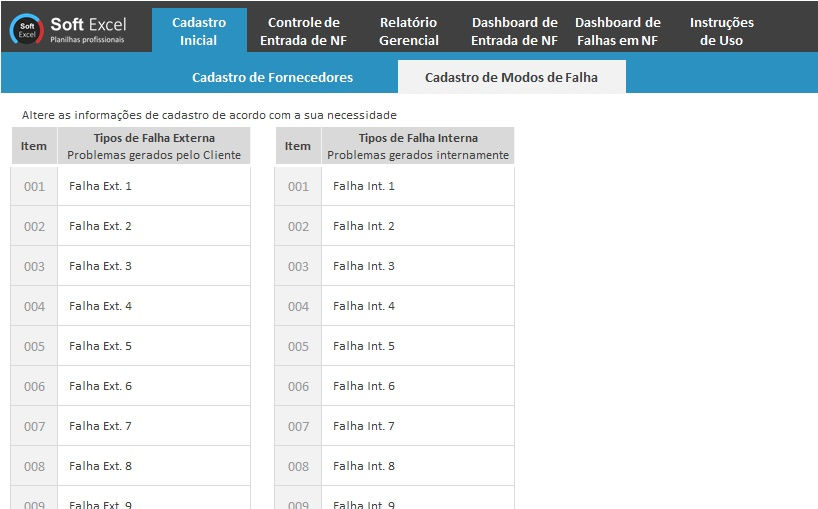The width and height of the screenshot is (818, 509).
Task: Select the Falha Ext. 6 cell
Action: [154, 386]
